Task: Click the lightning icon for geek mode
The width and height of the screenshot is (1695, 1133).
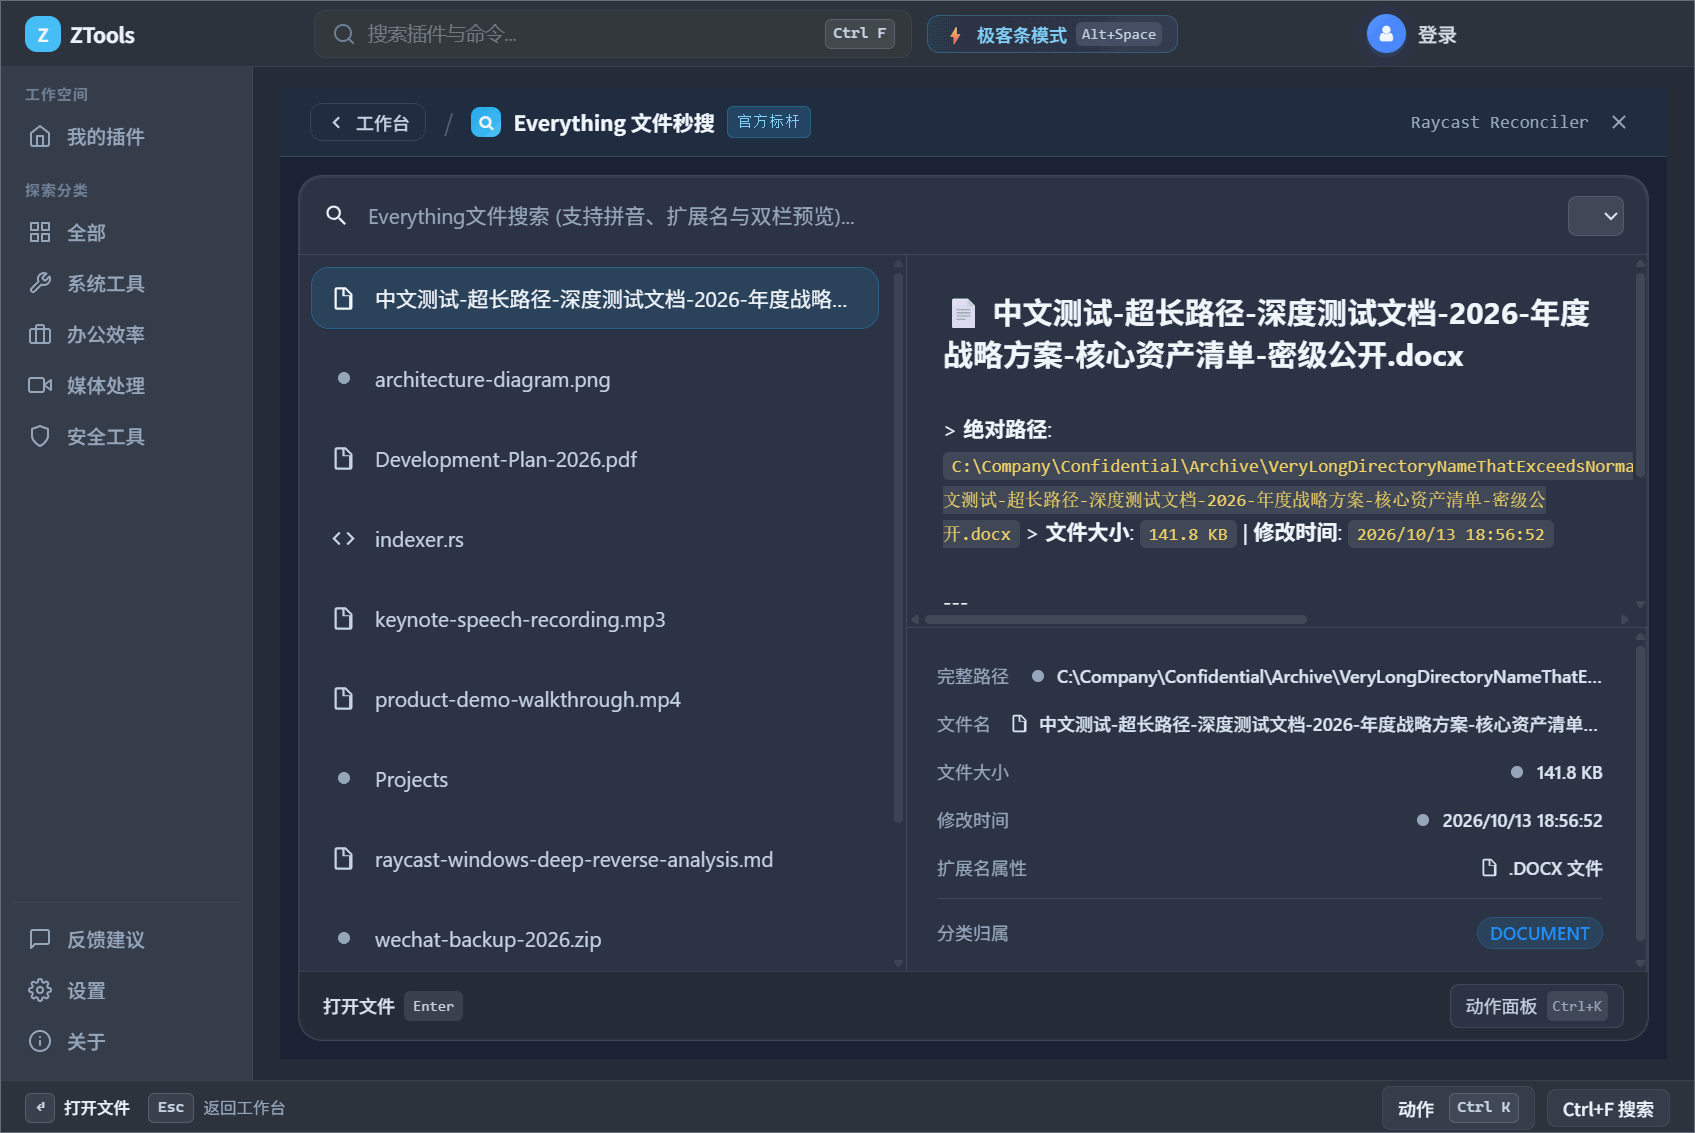Action: click(x=955, y=35)
